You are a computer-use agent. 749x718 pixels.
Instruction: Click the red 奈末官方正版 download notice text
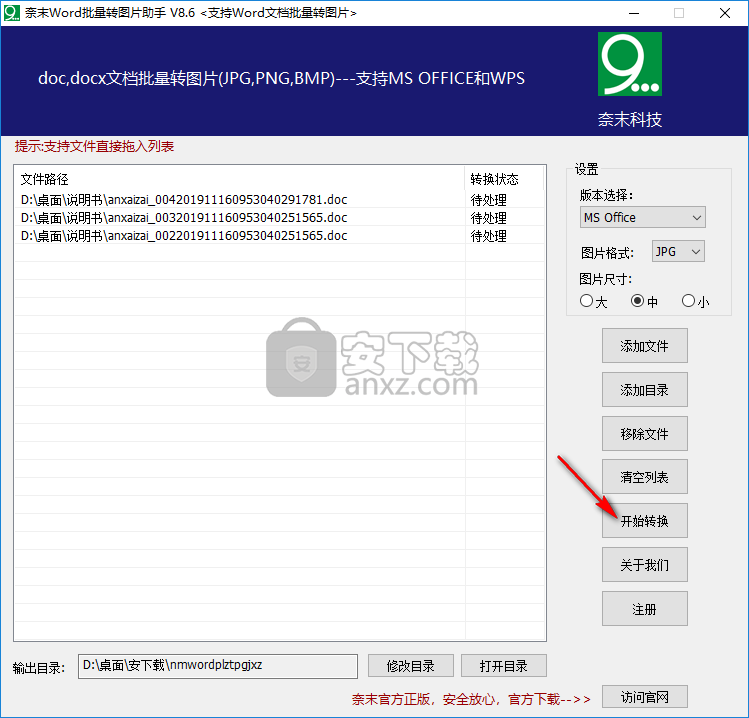(x=471, y=699)
